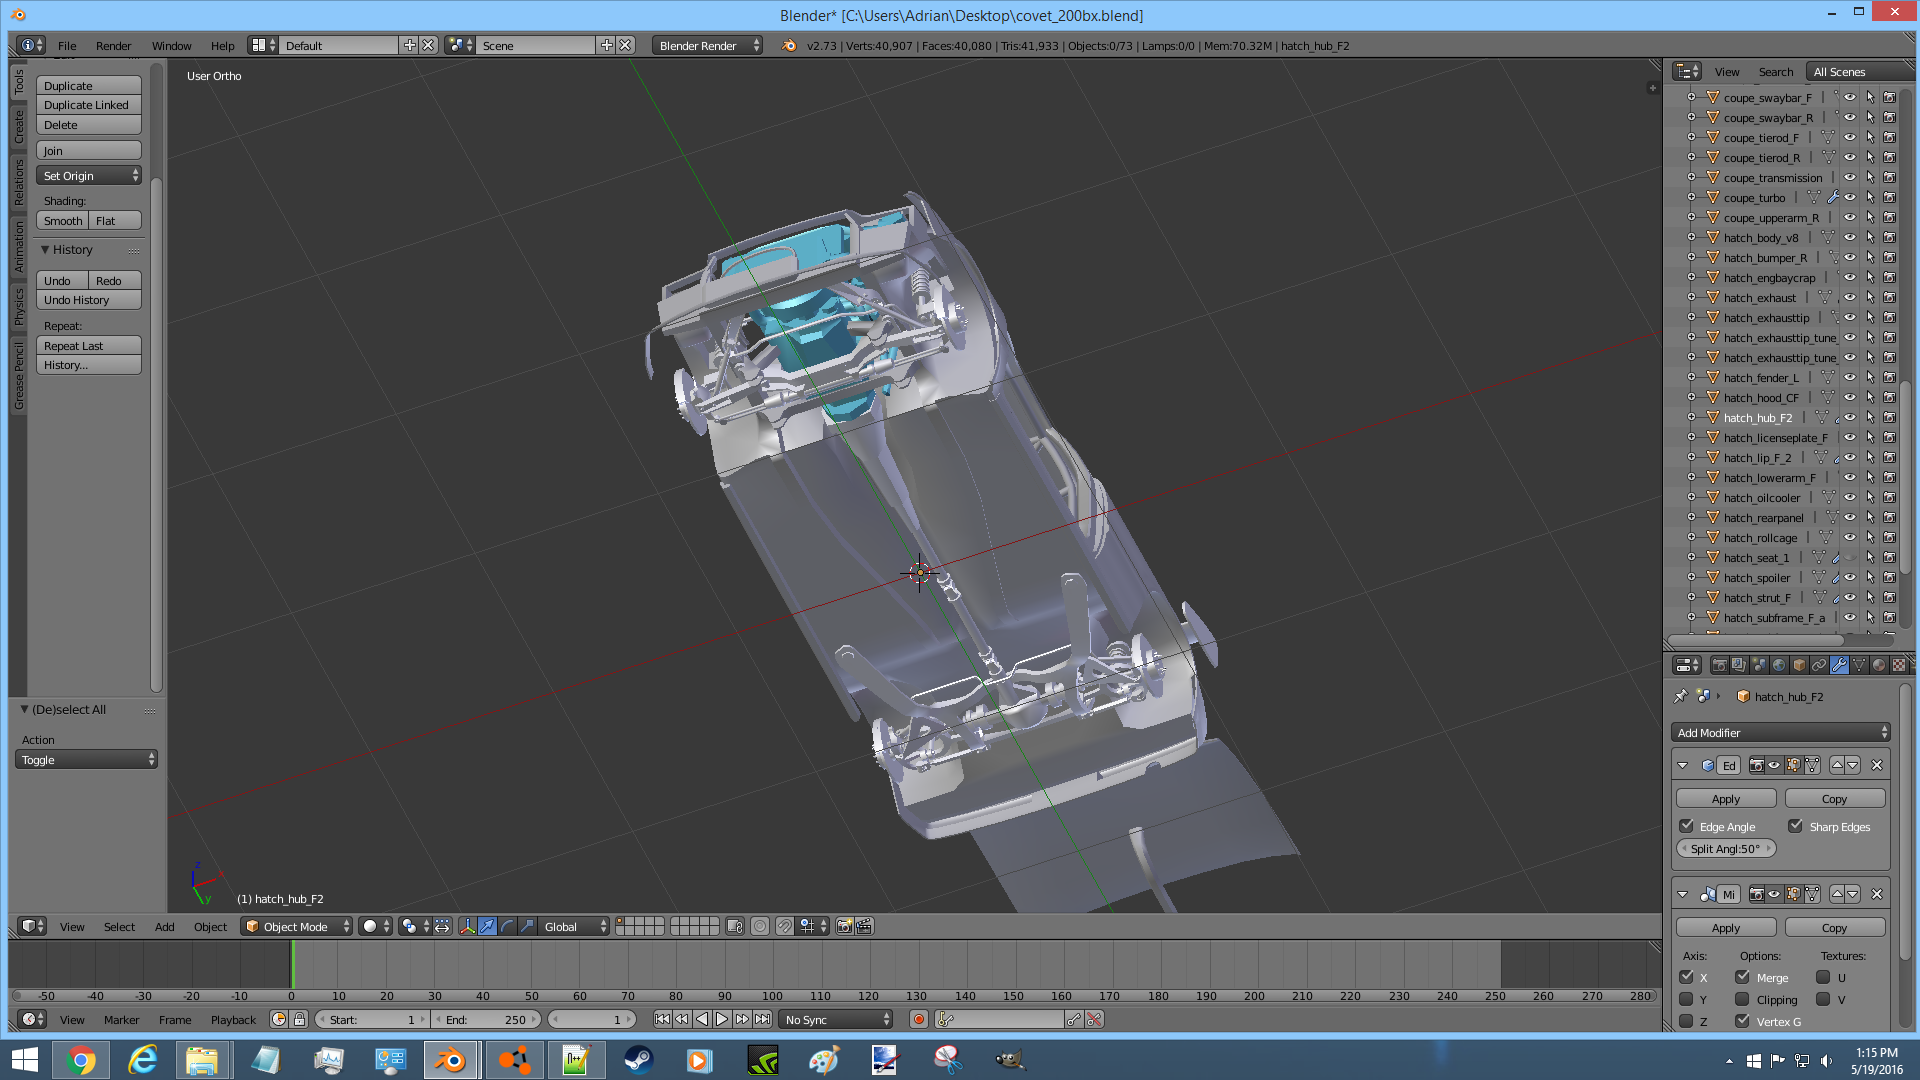Open the File menu
The height and width of the screenshot is (1080, 1920).
click(x=67, y=46)
